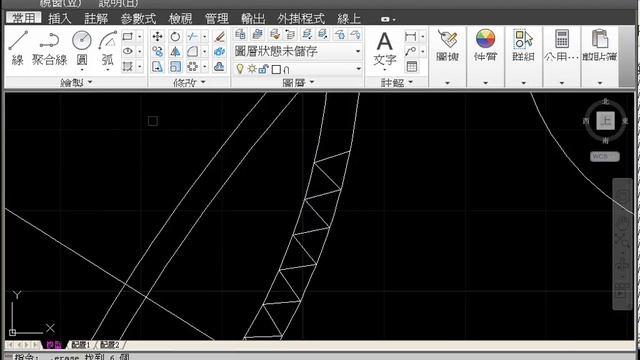Open rectangle tool dropdown arrow
640x360 pixels.
pos(140,36)
